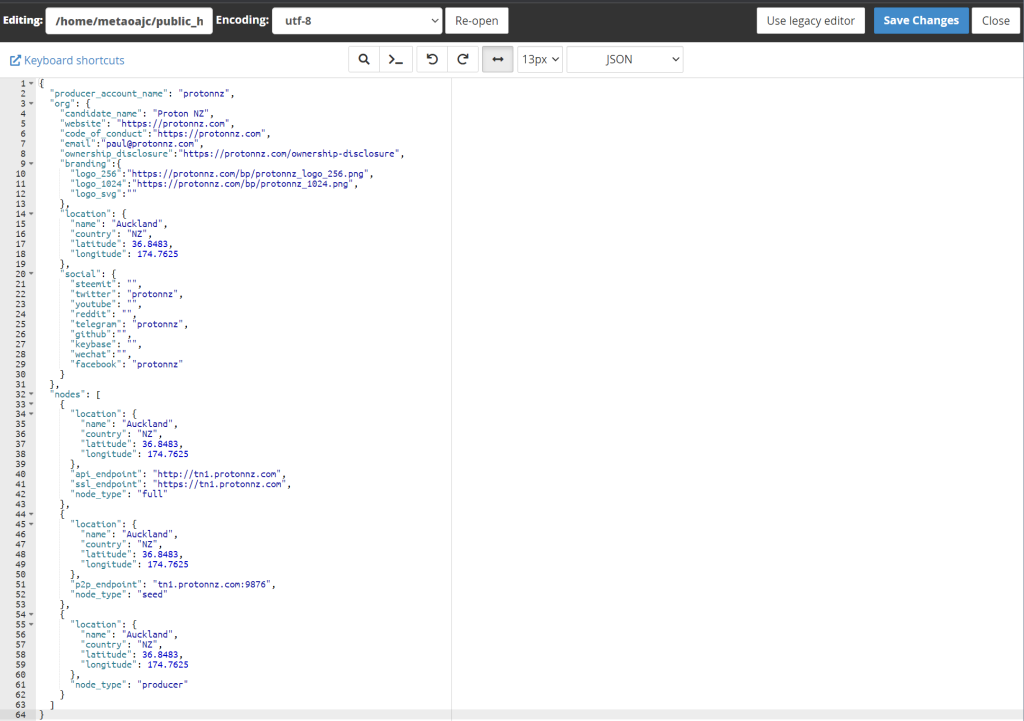Click the protonnz_1024.png URL
Viewport: 1024px width, 721px height.
click(x=244, y=184)
